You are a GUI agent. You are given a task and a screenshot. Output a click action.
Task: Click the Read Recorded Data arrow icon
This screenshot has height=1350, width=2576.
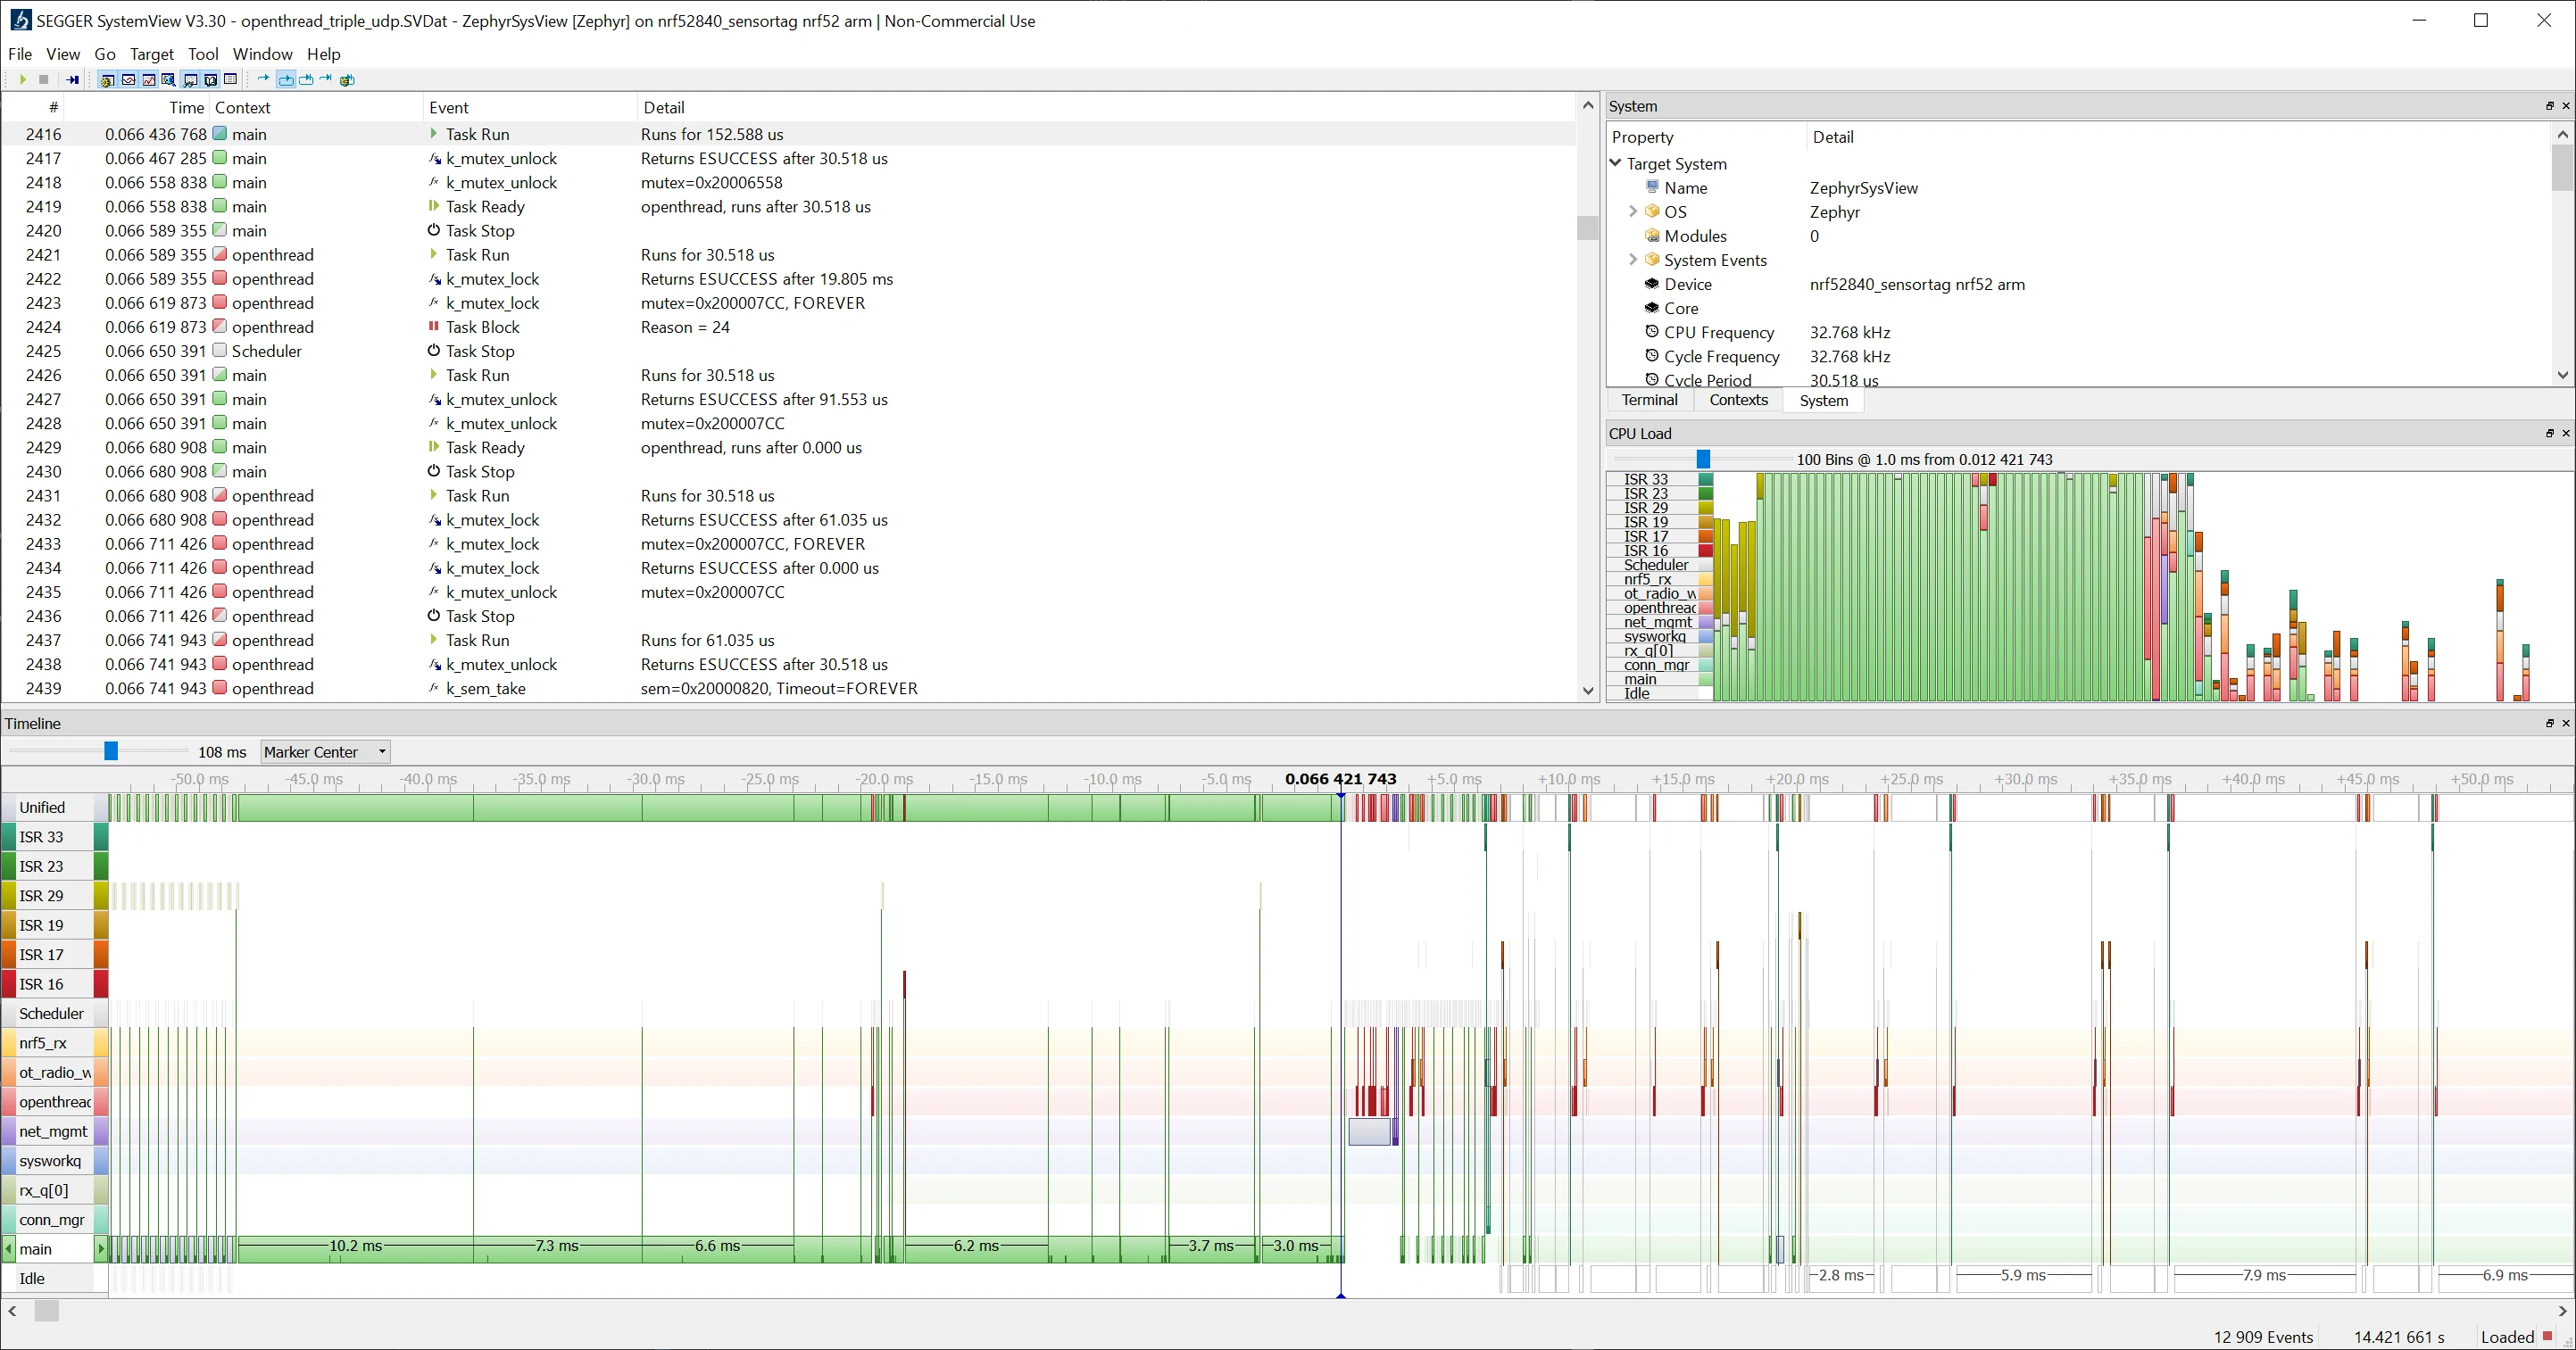pyautogui.click(x=72, y=80)
